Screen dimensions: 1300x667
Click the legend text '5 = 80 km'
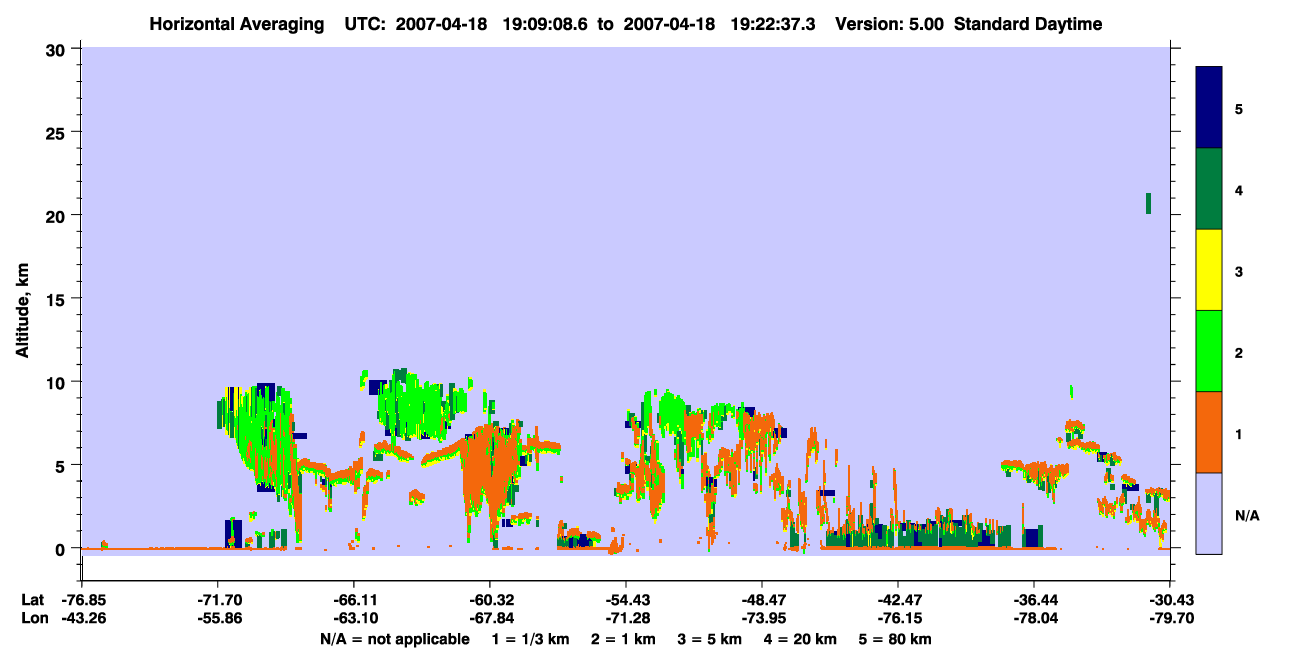[x=895, y=639]
